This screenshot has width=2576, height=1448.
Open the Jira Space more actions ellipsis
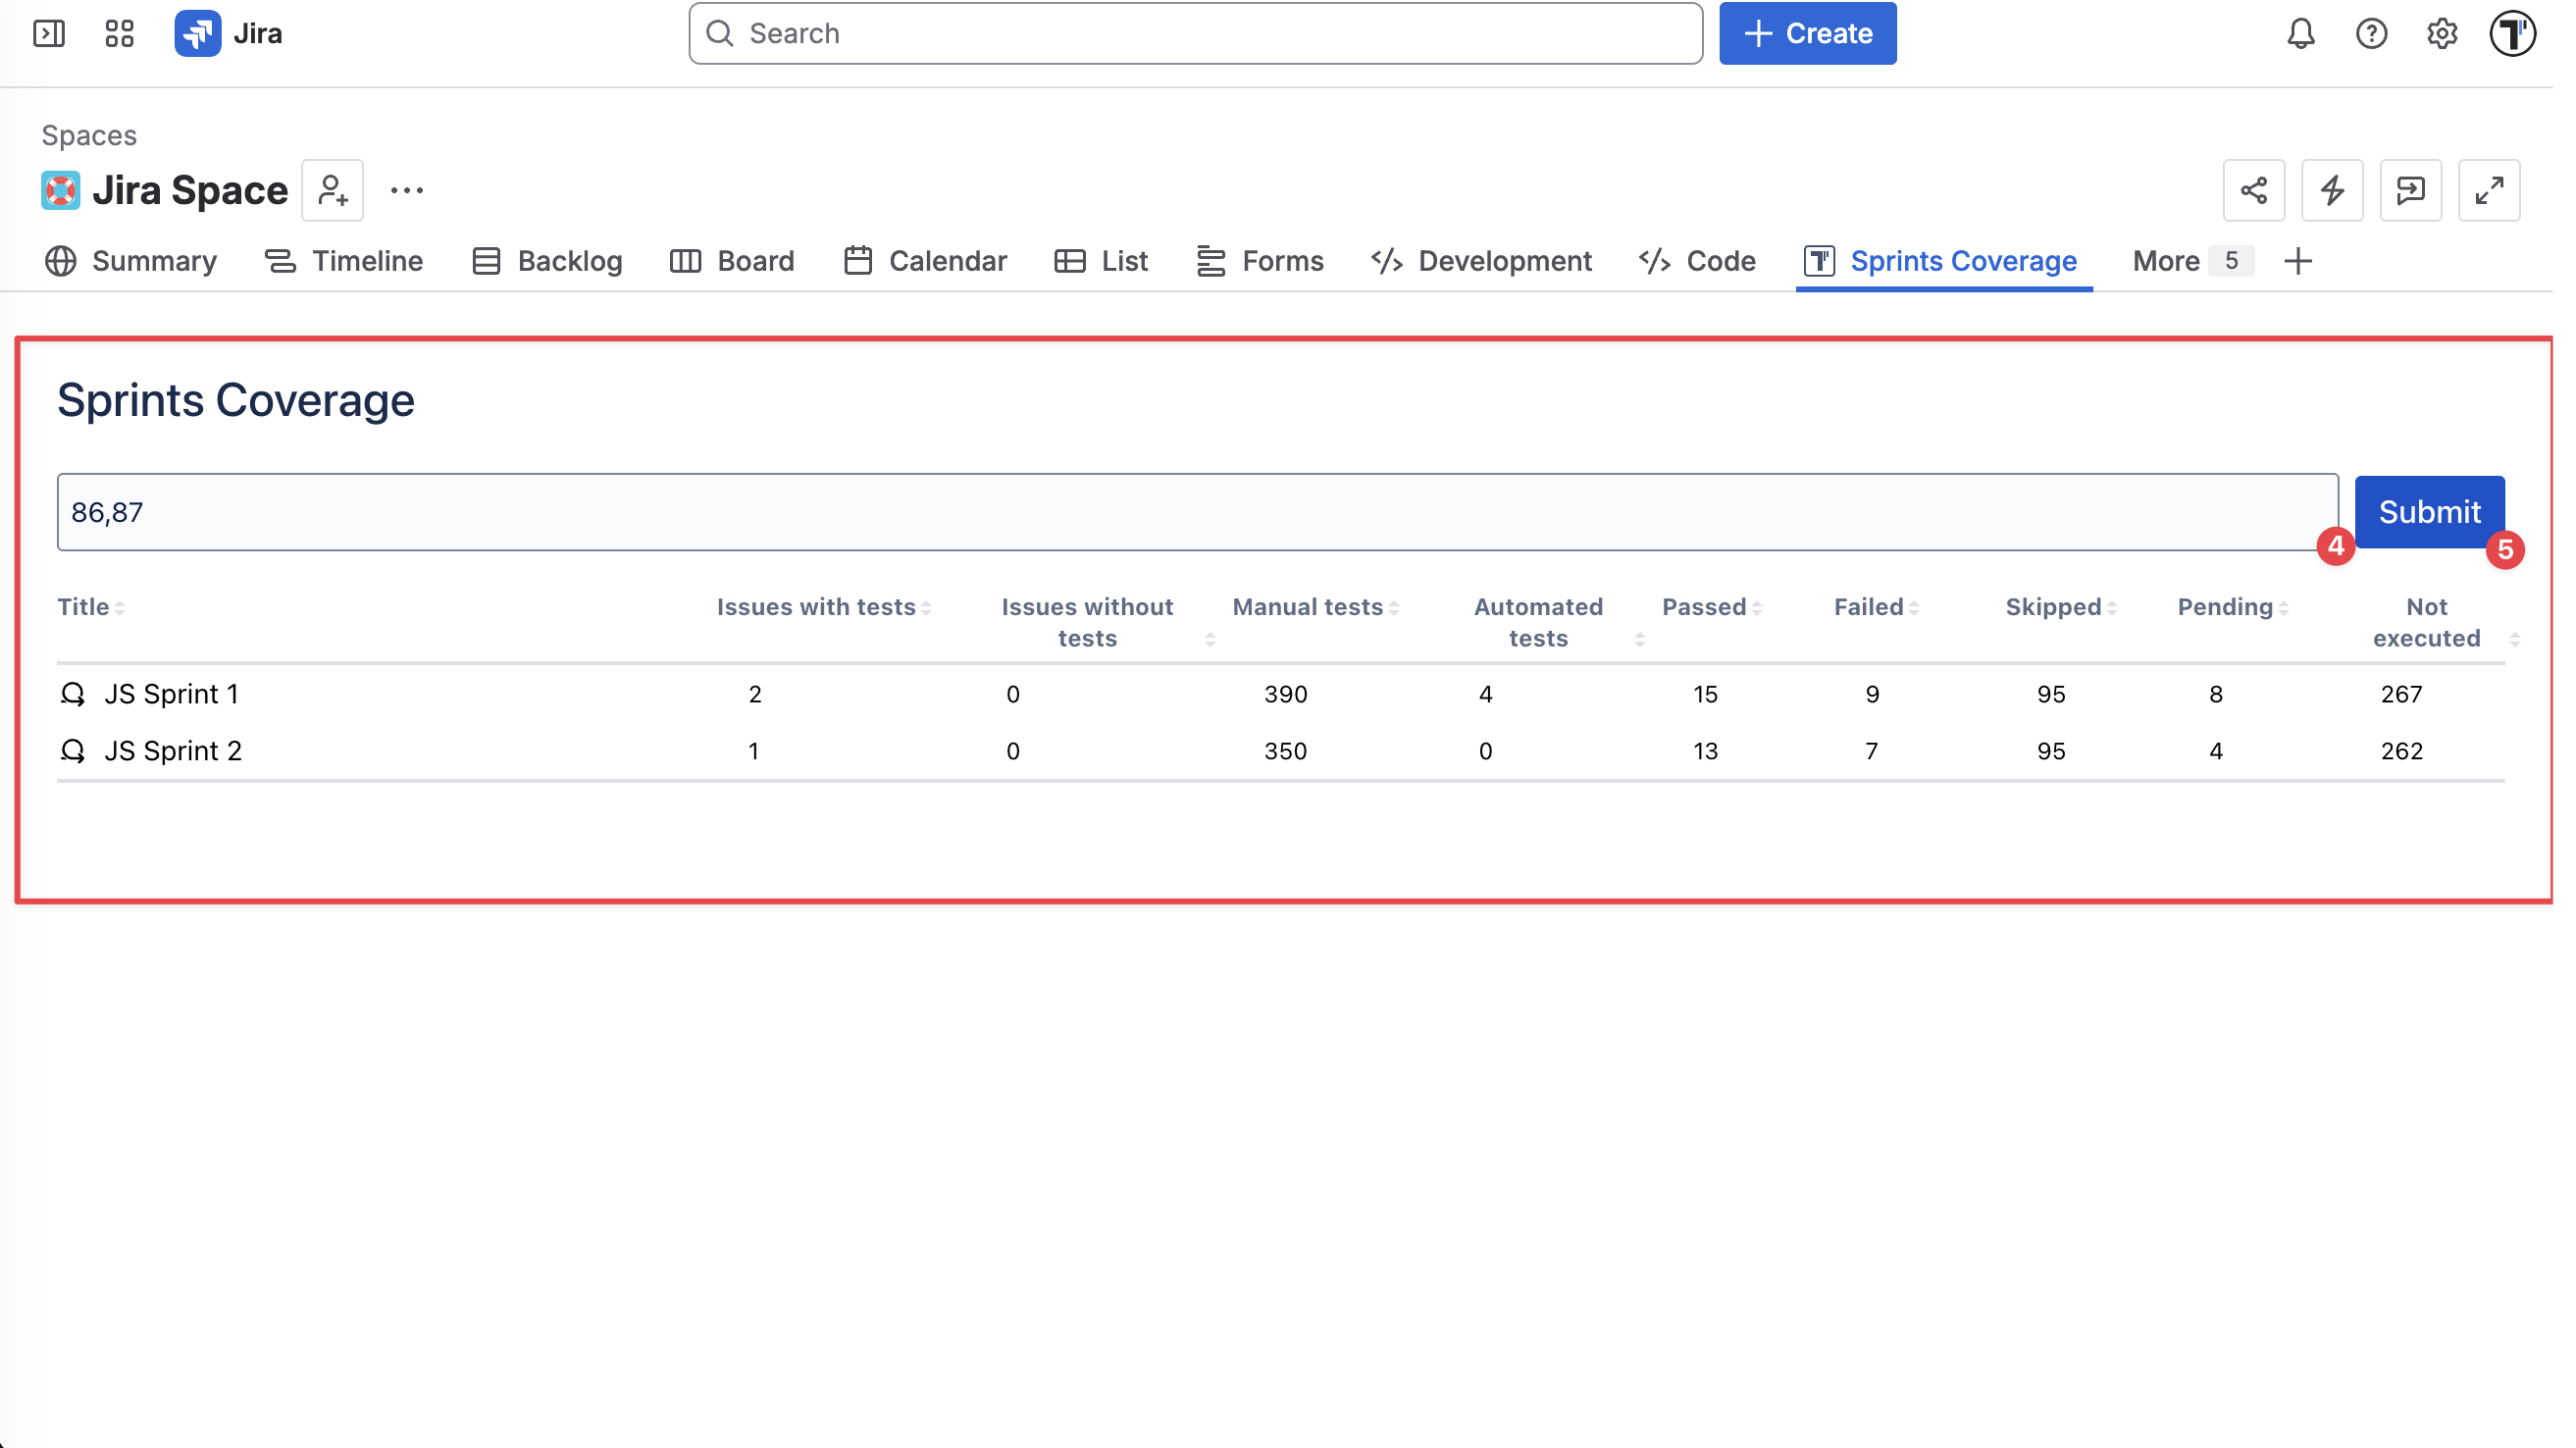coord(407,190)
